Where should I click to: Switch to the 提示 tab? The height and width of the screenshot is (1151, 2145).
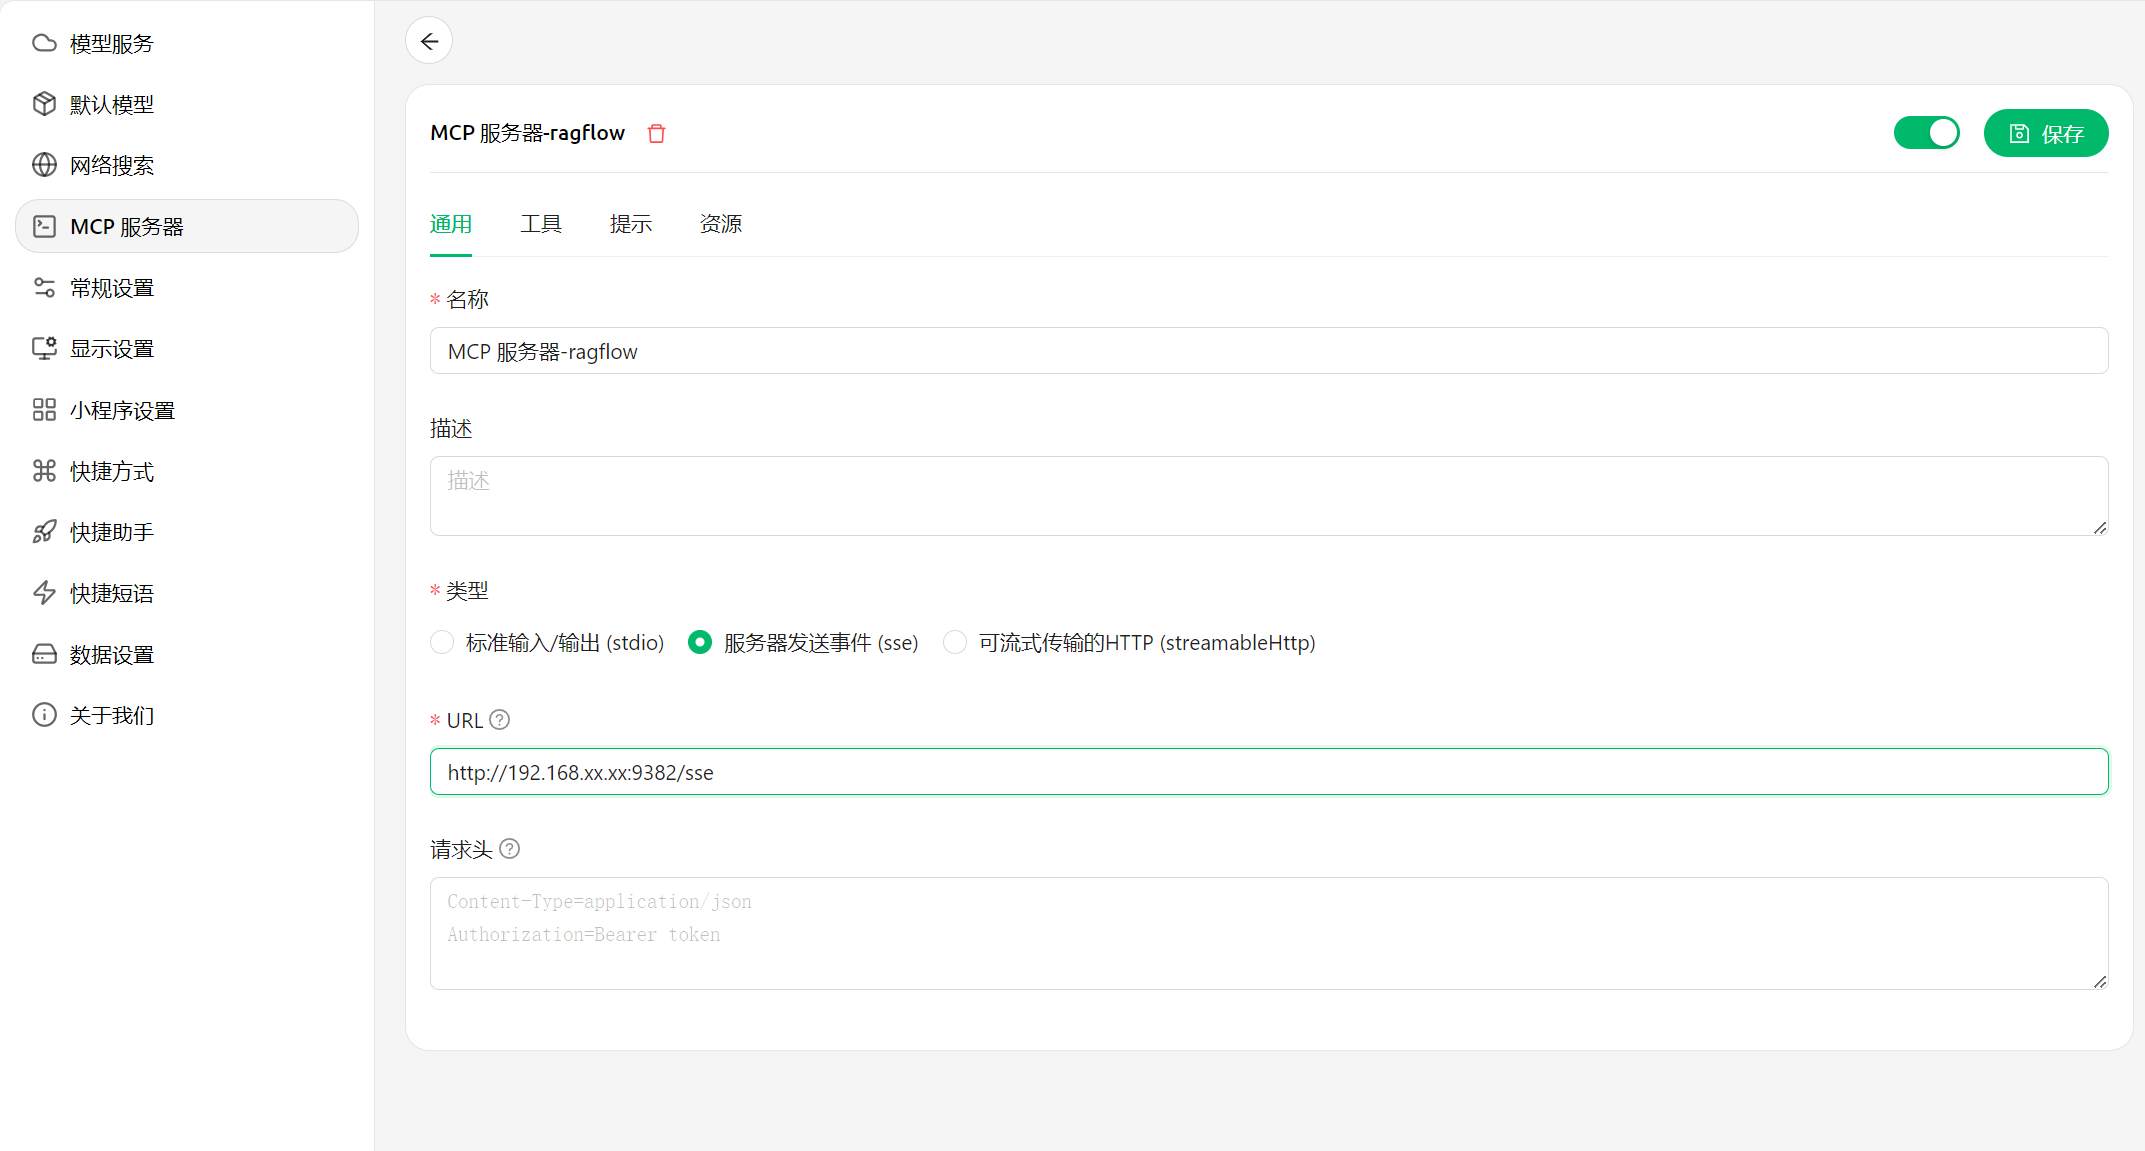pos(630,224)
